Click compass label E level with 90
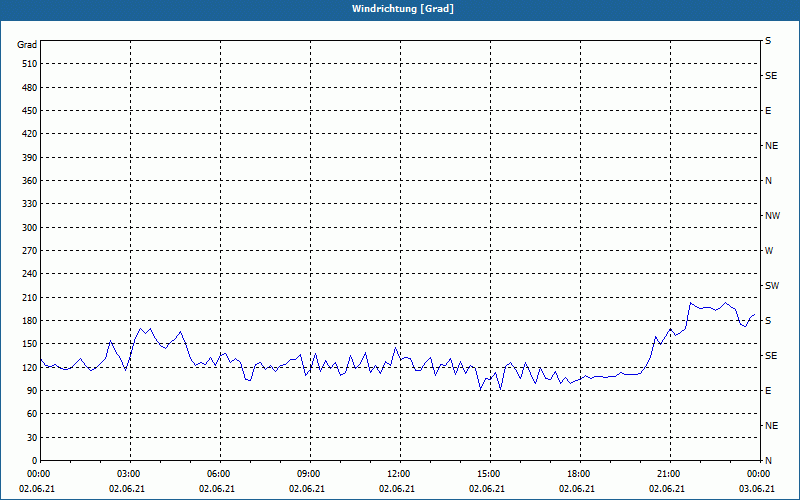Viewport: 800px width, 500px height. click(x=768, y=391)
